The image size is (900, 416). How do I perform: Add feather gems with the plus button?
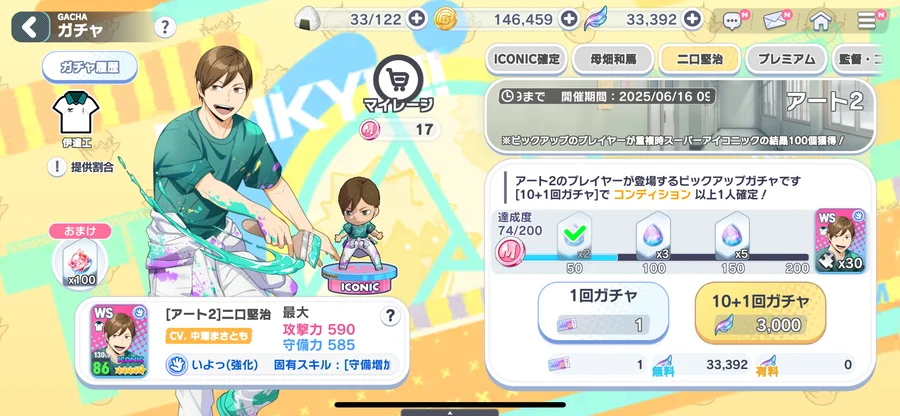[693, 20]
